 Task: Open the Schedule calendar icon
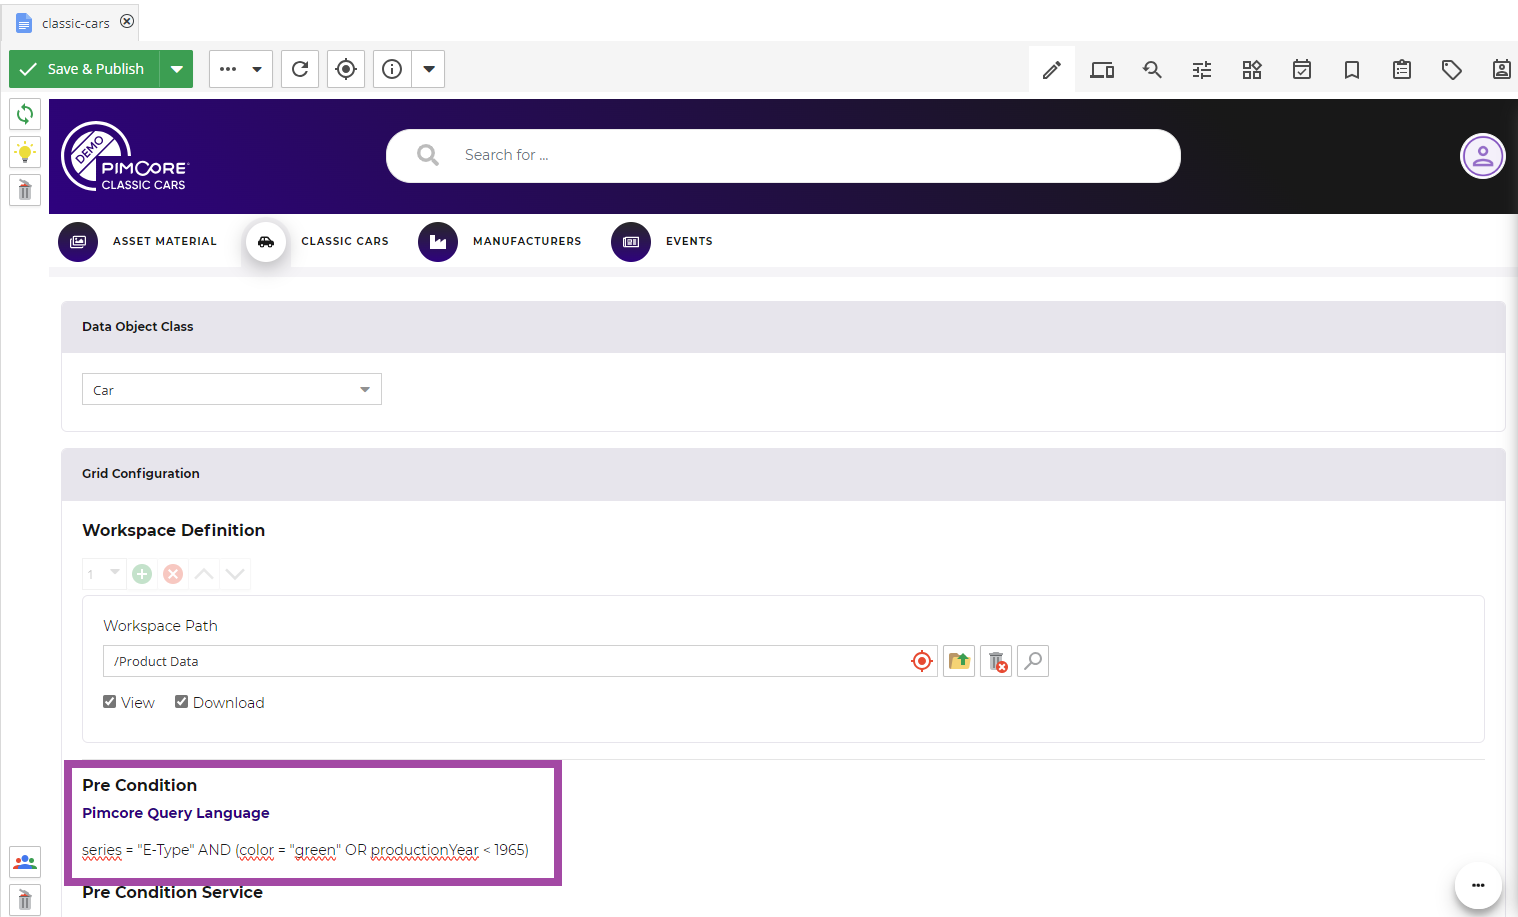(1301, 69)
